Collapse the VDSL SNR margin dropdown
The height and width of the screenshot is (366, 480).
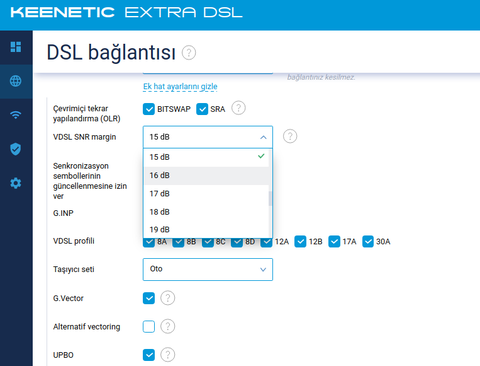coord(208,137)
